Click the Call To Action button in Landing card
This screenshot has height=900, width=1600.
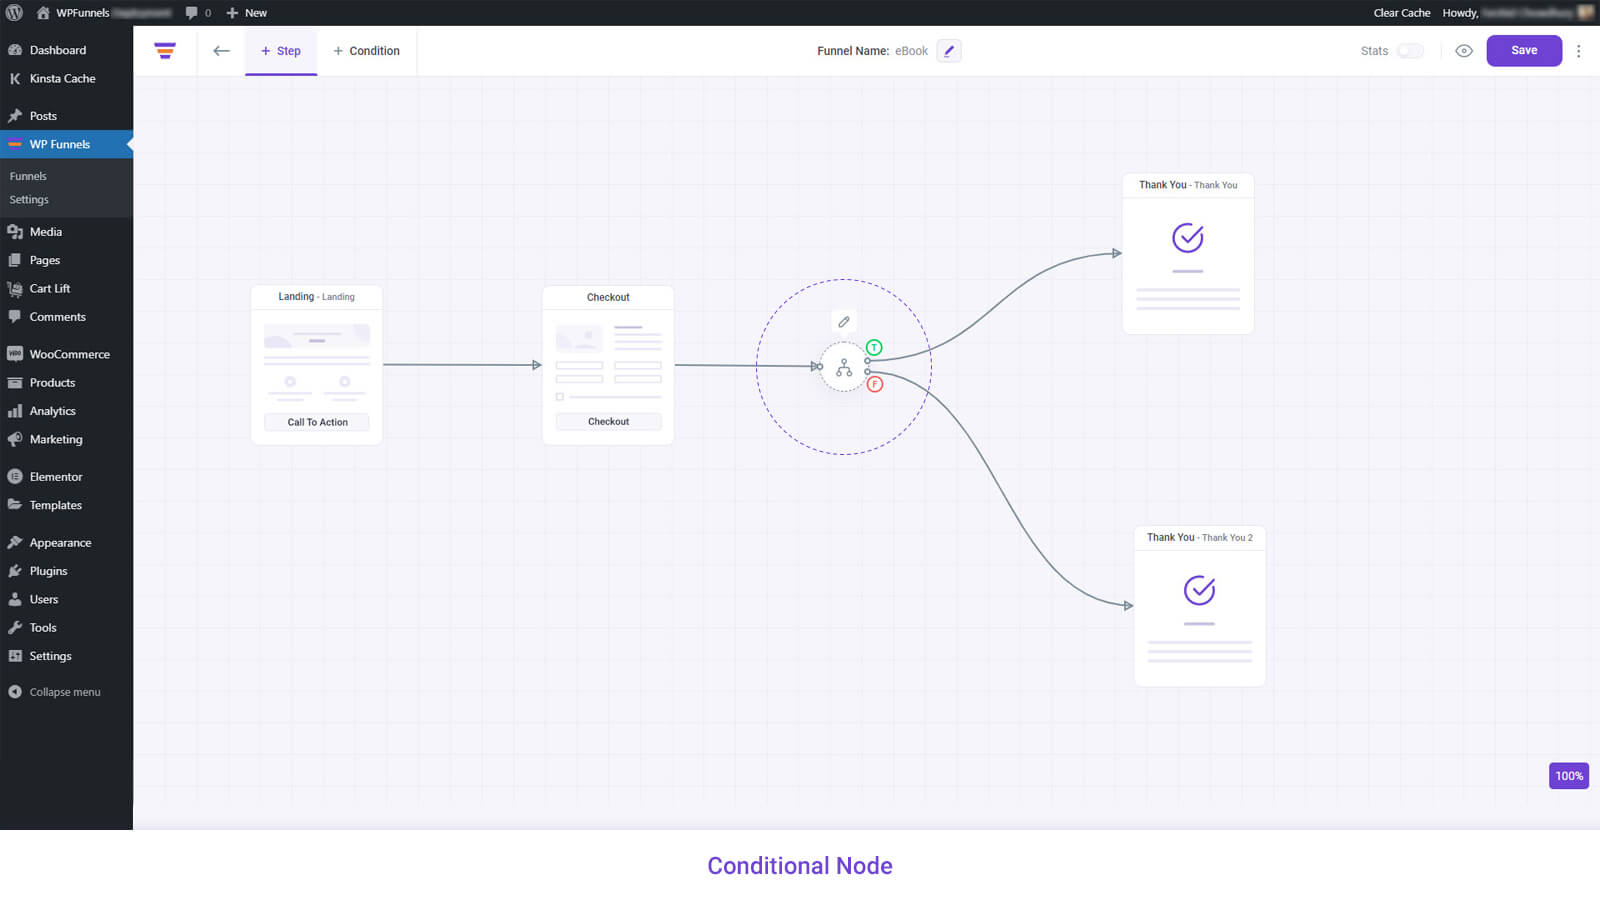tap(317, 422)
